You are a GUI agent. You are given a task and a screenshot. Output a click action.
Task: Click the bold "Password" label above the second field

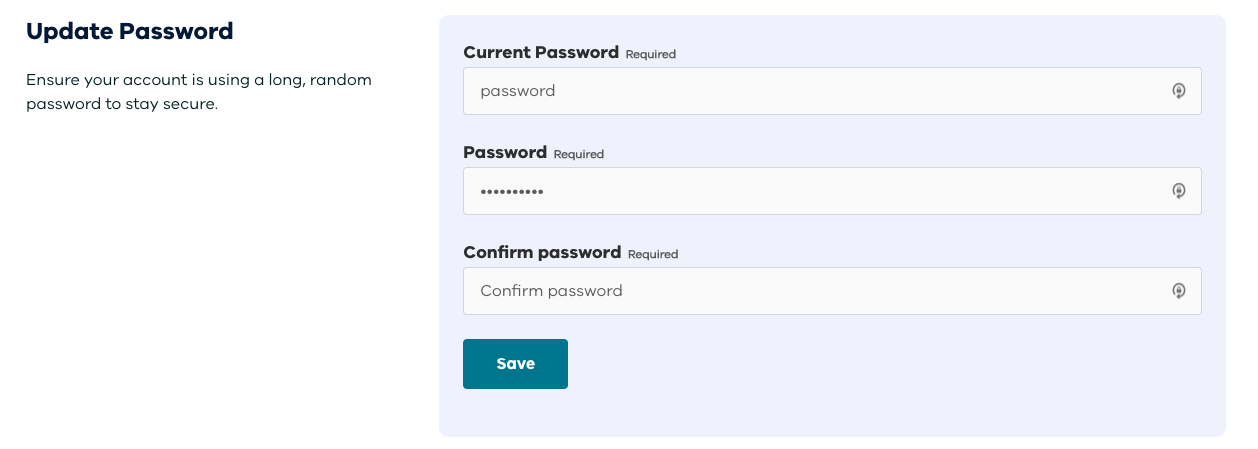(x=505, y=153)
